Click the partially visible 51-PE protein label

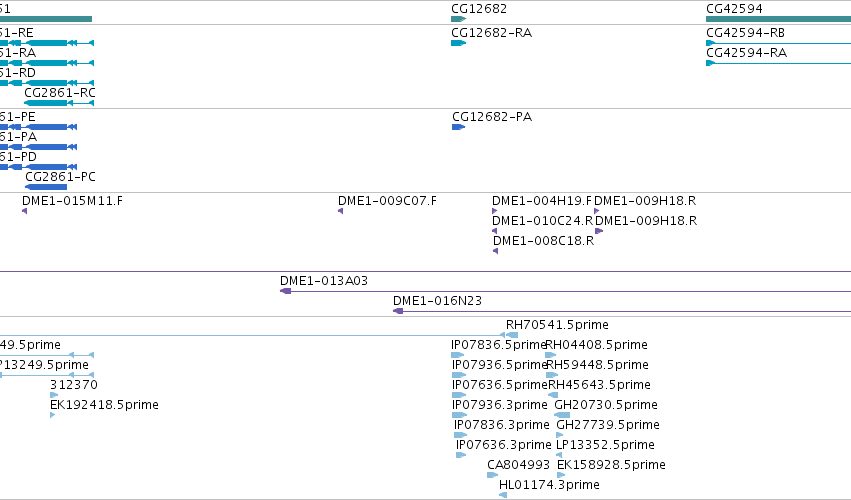(x=18, y=117)
